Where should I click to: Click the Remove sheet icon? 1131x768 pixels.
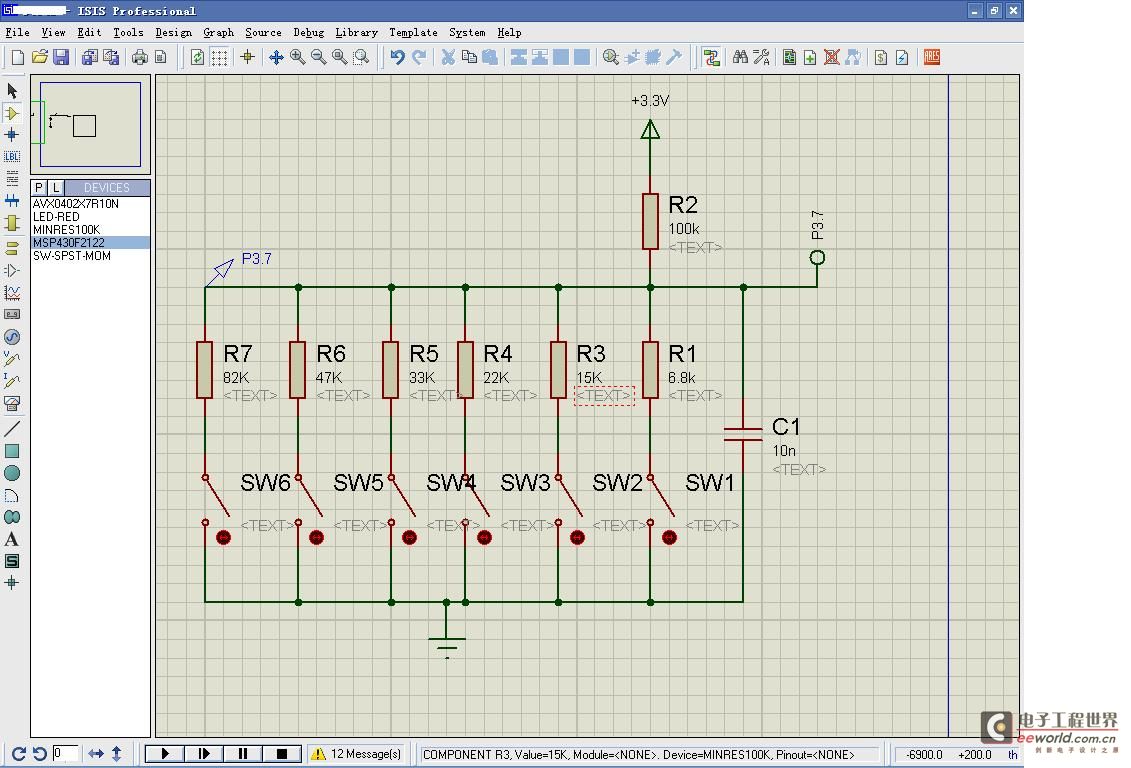832,57
